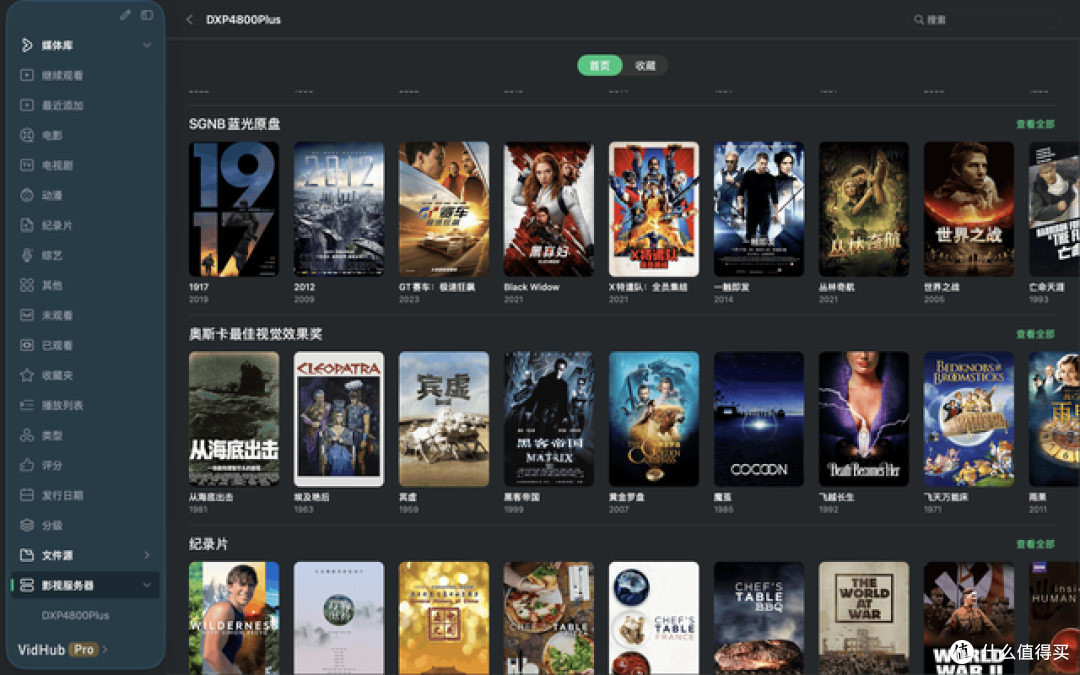Open the 收藏夹 favorites star icon
The height and width of the screenshot is (675, 1080).
click(x=27, y=375)
